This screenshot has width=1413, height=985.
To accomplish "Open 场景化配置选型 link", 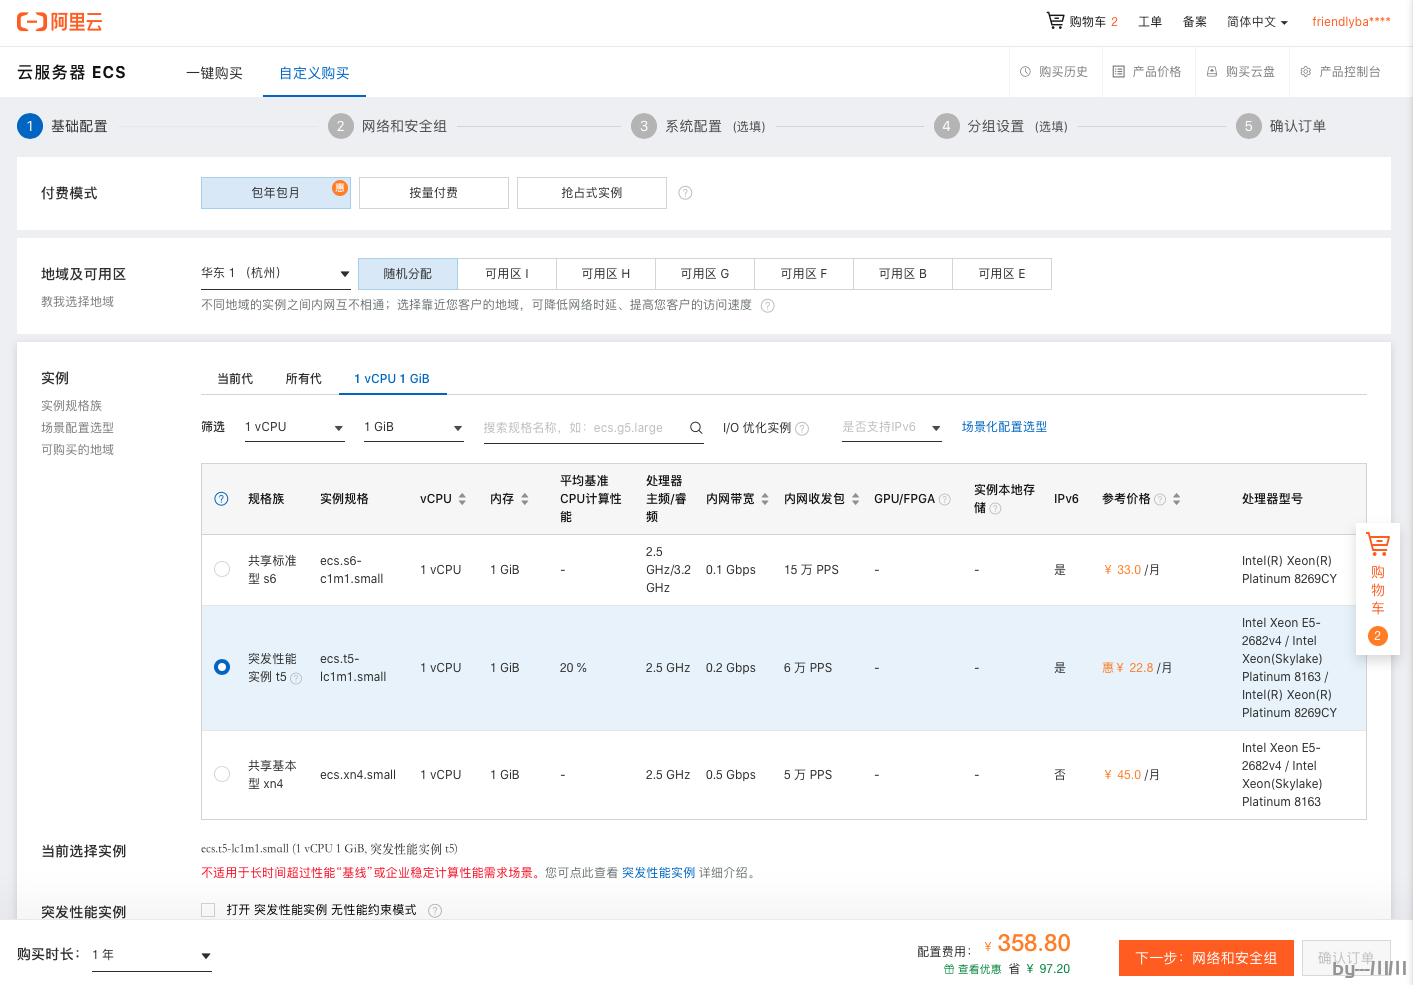I will click(x=1004, y=427).
